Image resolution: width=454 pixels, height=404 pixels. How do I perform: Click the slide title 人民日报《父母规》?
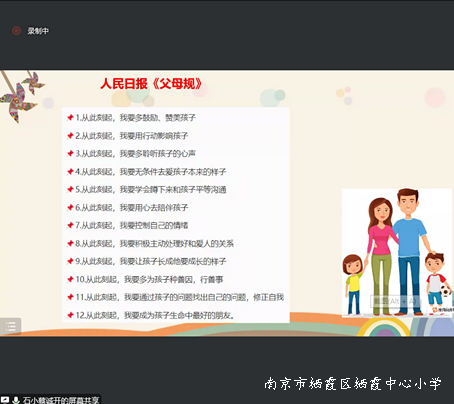151,84
